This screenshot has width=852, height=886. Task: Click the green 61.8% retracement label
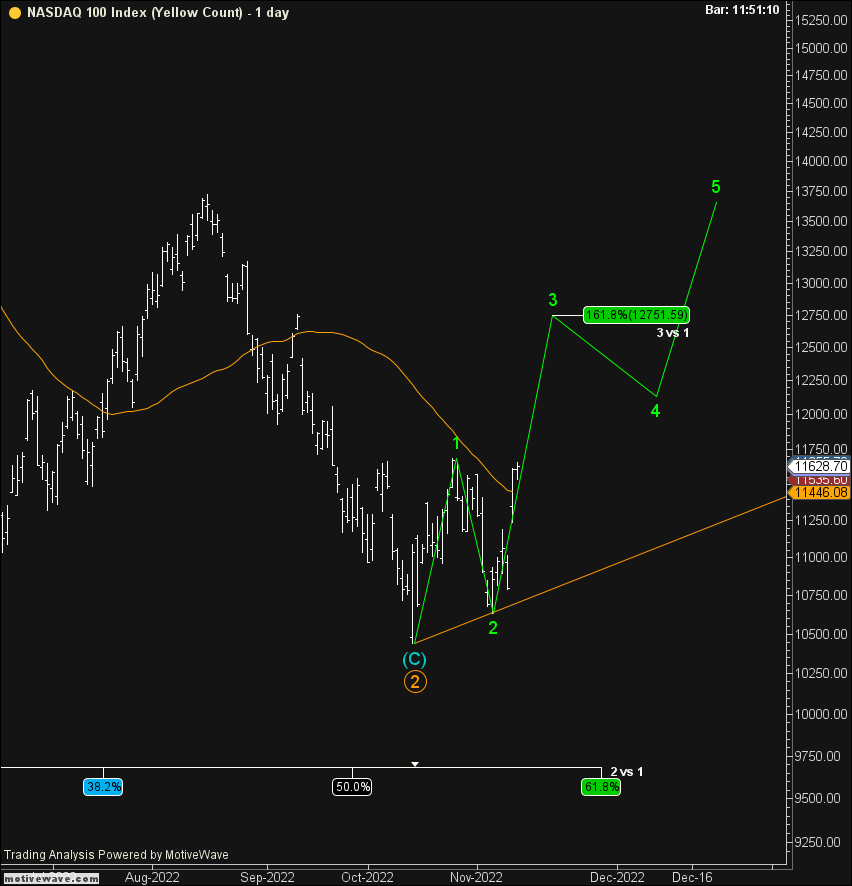601,787
